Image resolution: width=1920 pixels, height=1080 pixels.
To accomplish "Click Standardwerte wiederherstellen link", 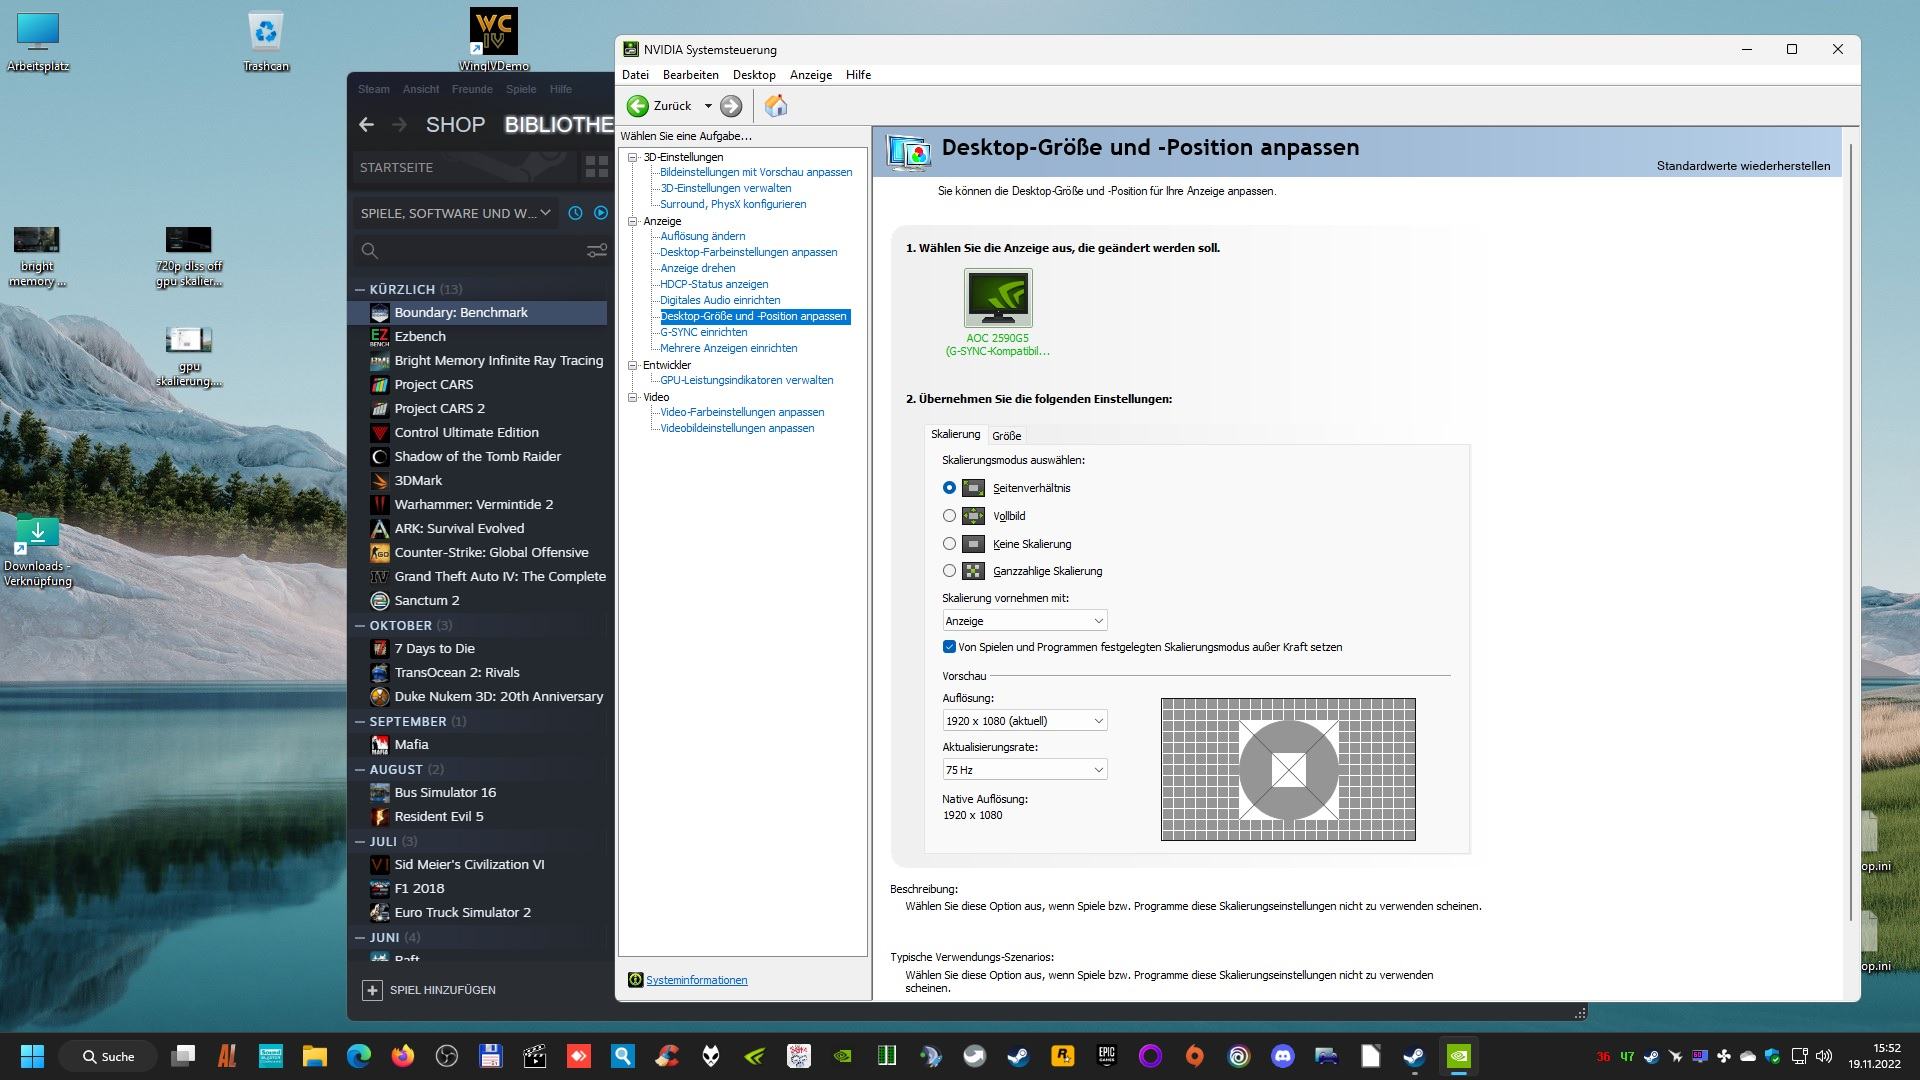I will point(1743,166).
